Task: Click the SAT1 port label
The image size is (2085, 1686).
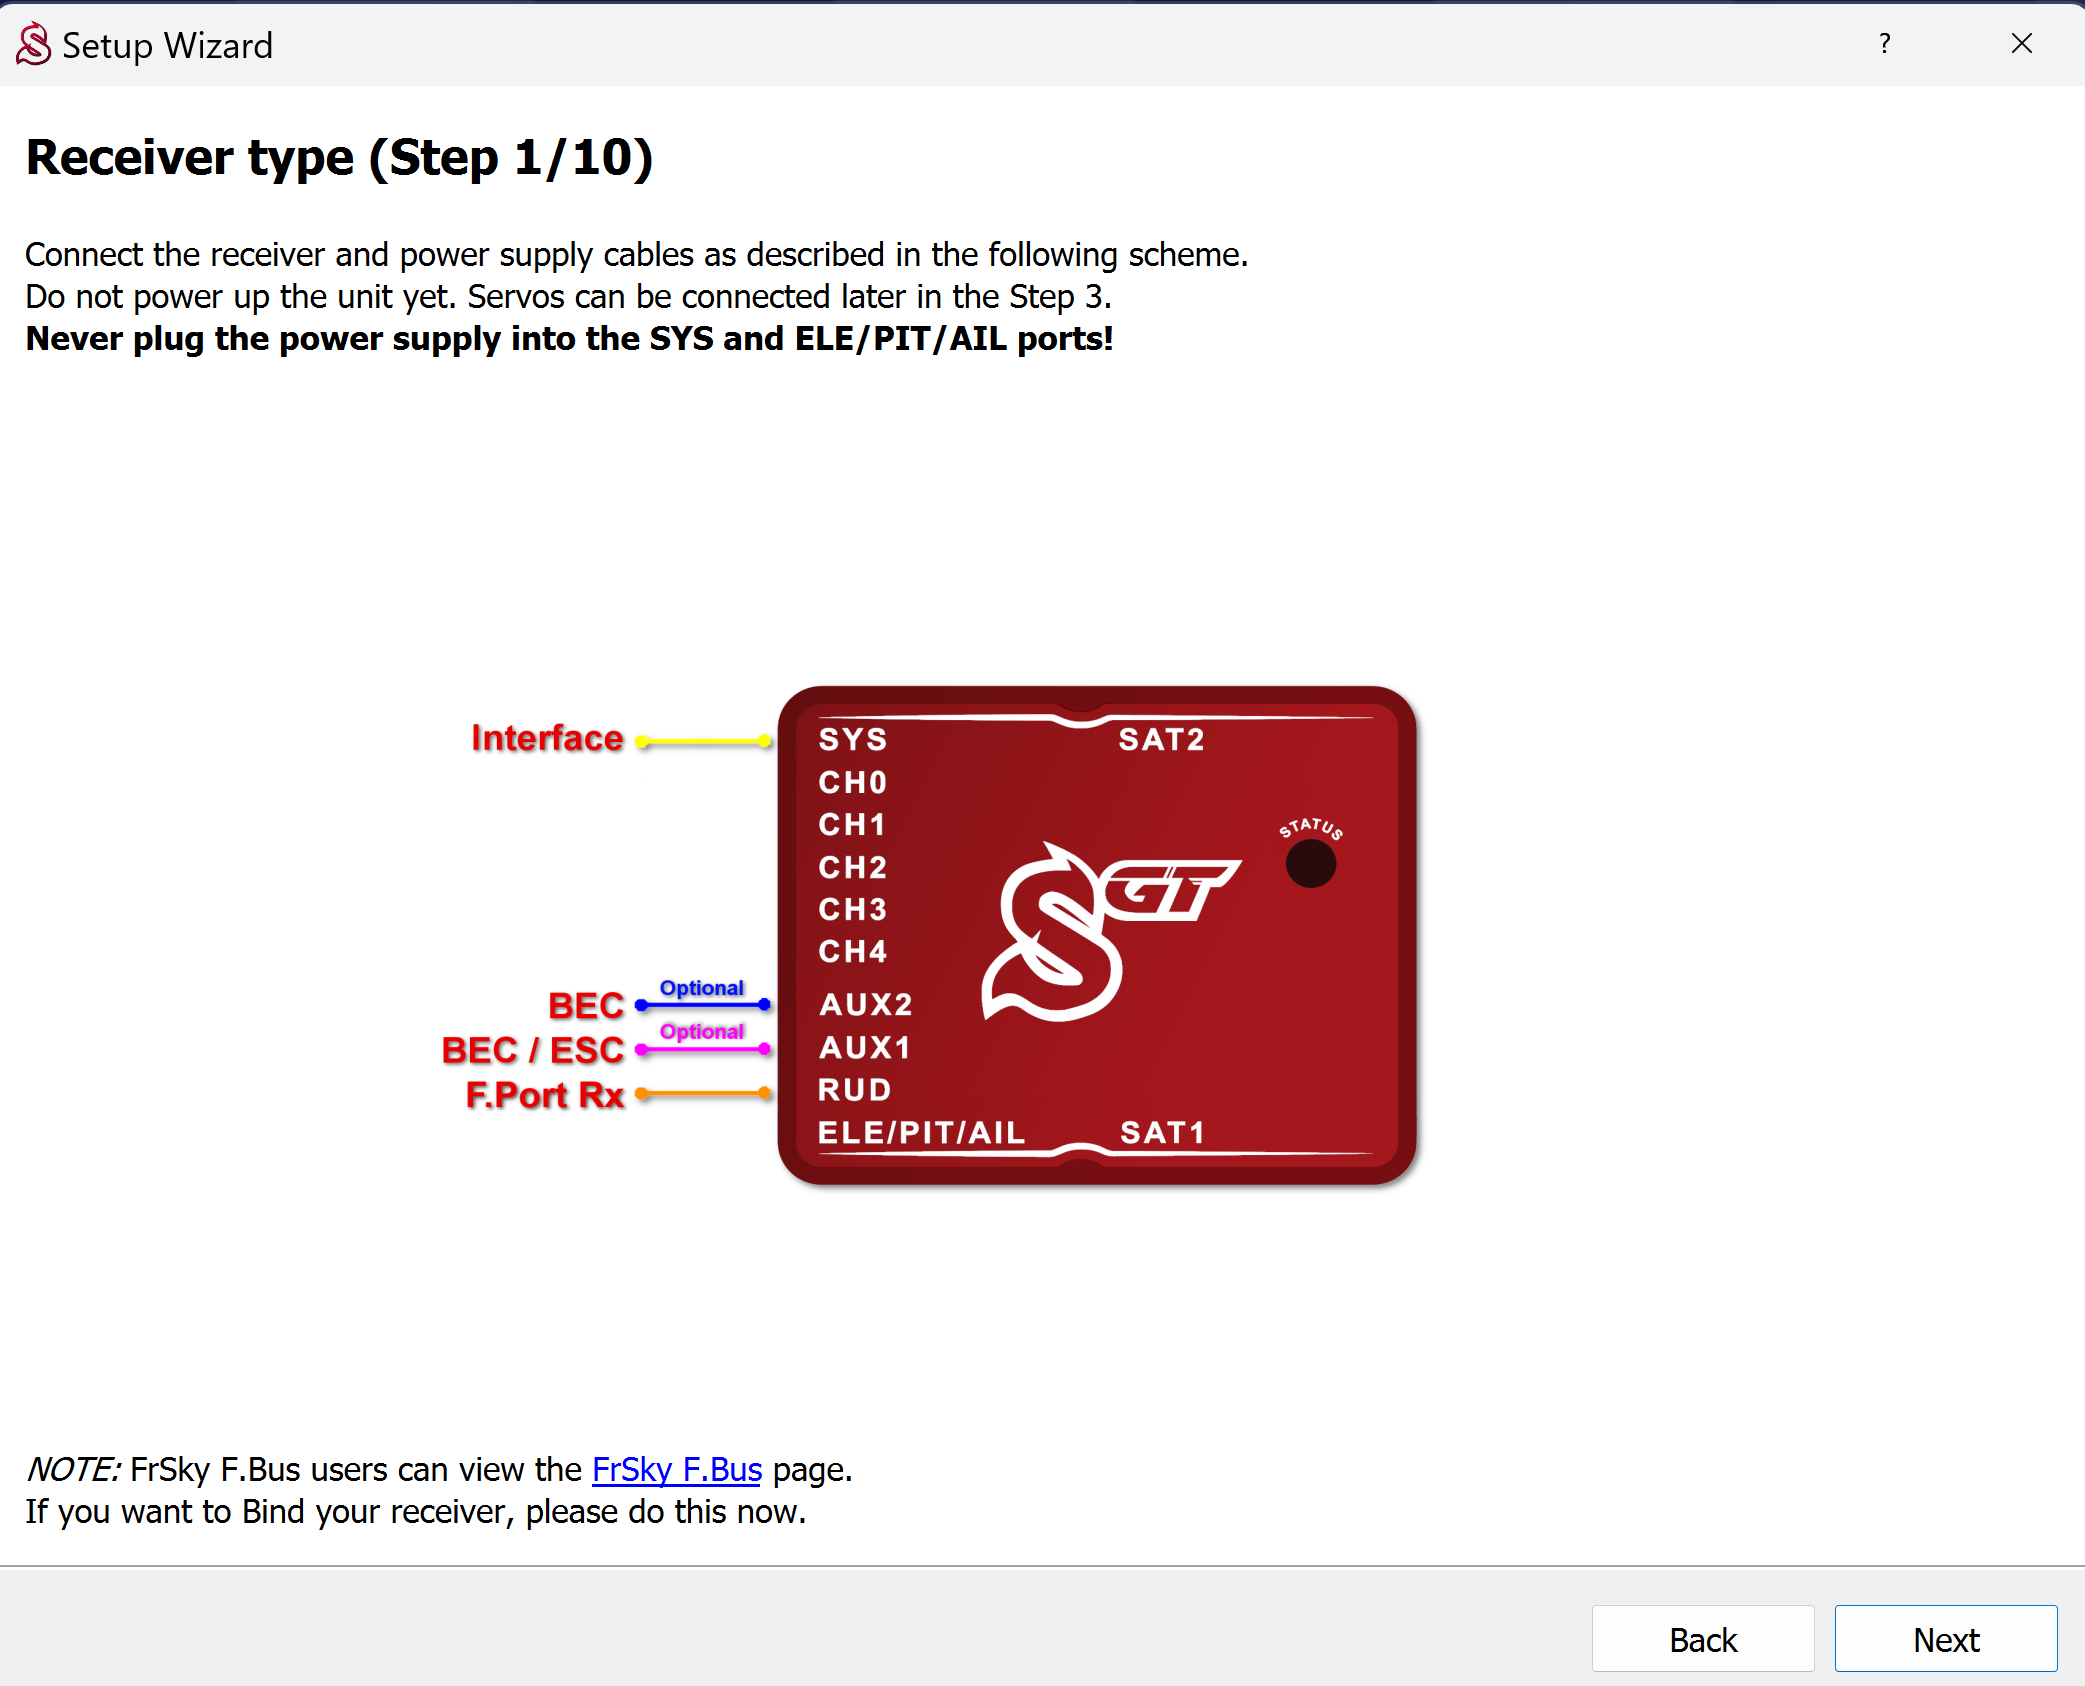Action: click(1162, 1132)
